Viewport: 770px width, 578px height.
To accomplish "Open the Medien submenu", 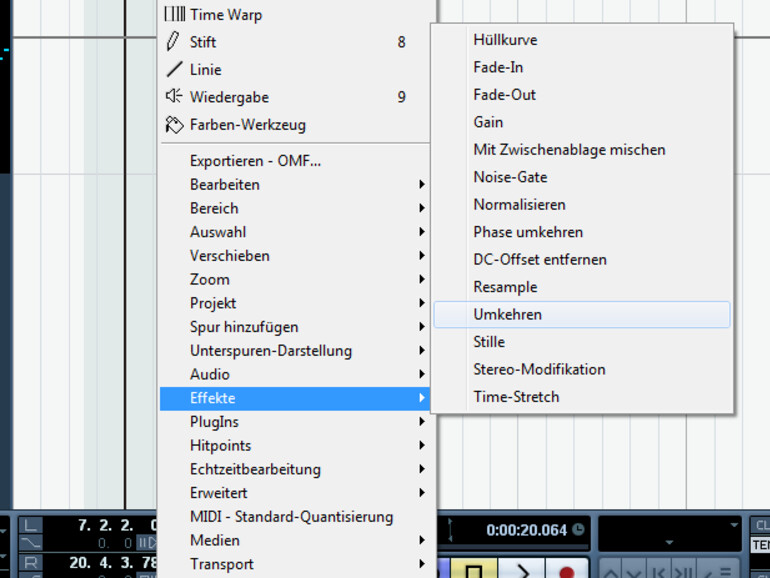I will click(295, 540).
